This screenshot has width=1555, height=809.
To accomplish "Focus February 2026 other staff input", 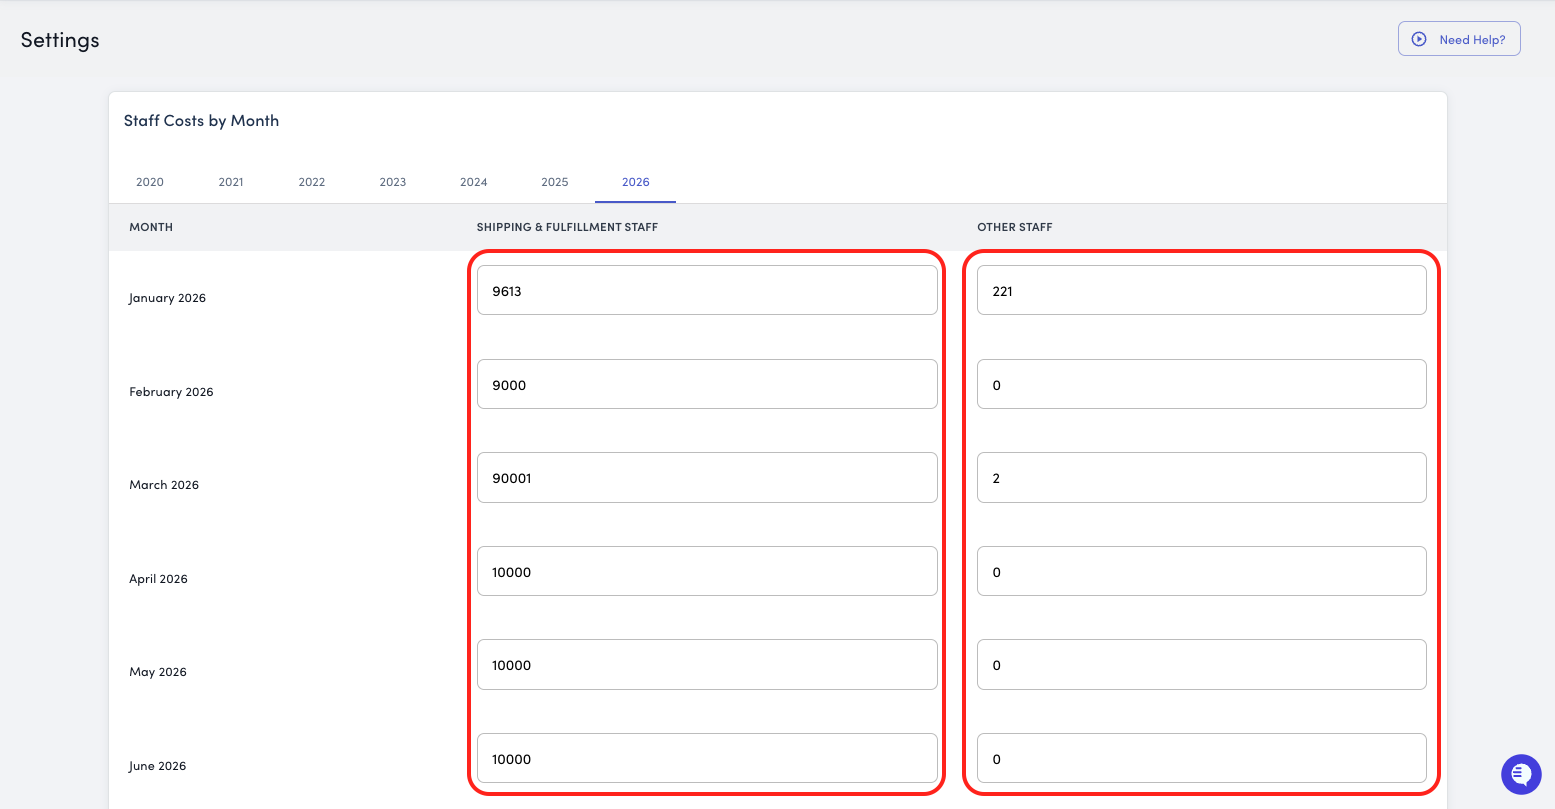I will pos(1201,385).
